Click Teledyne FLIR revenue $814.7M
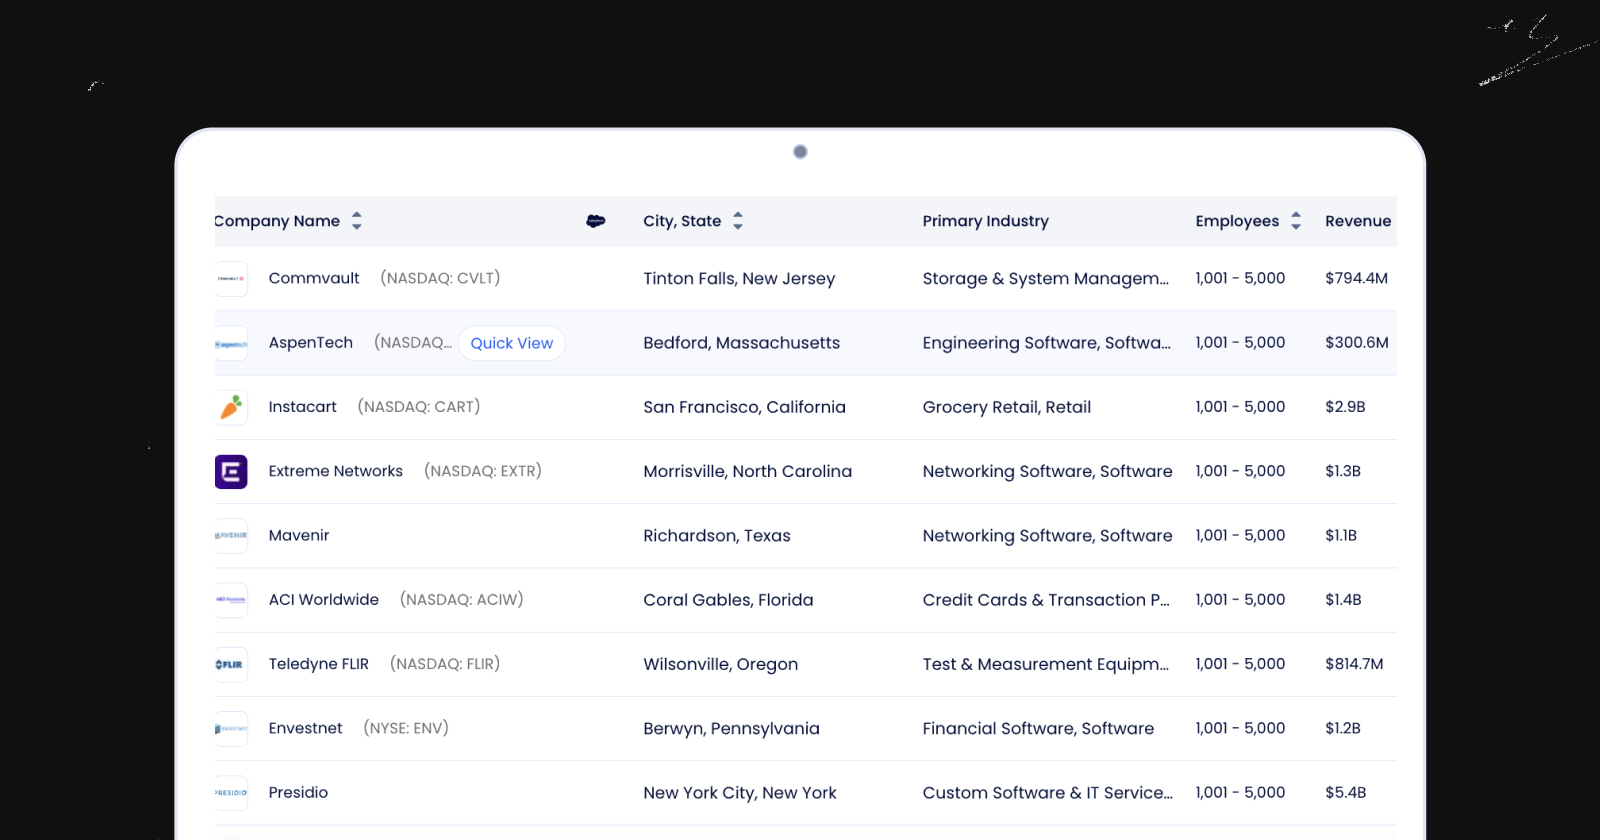This screenshot has width=1600, height=840. [1355, 664]
